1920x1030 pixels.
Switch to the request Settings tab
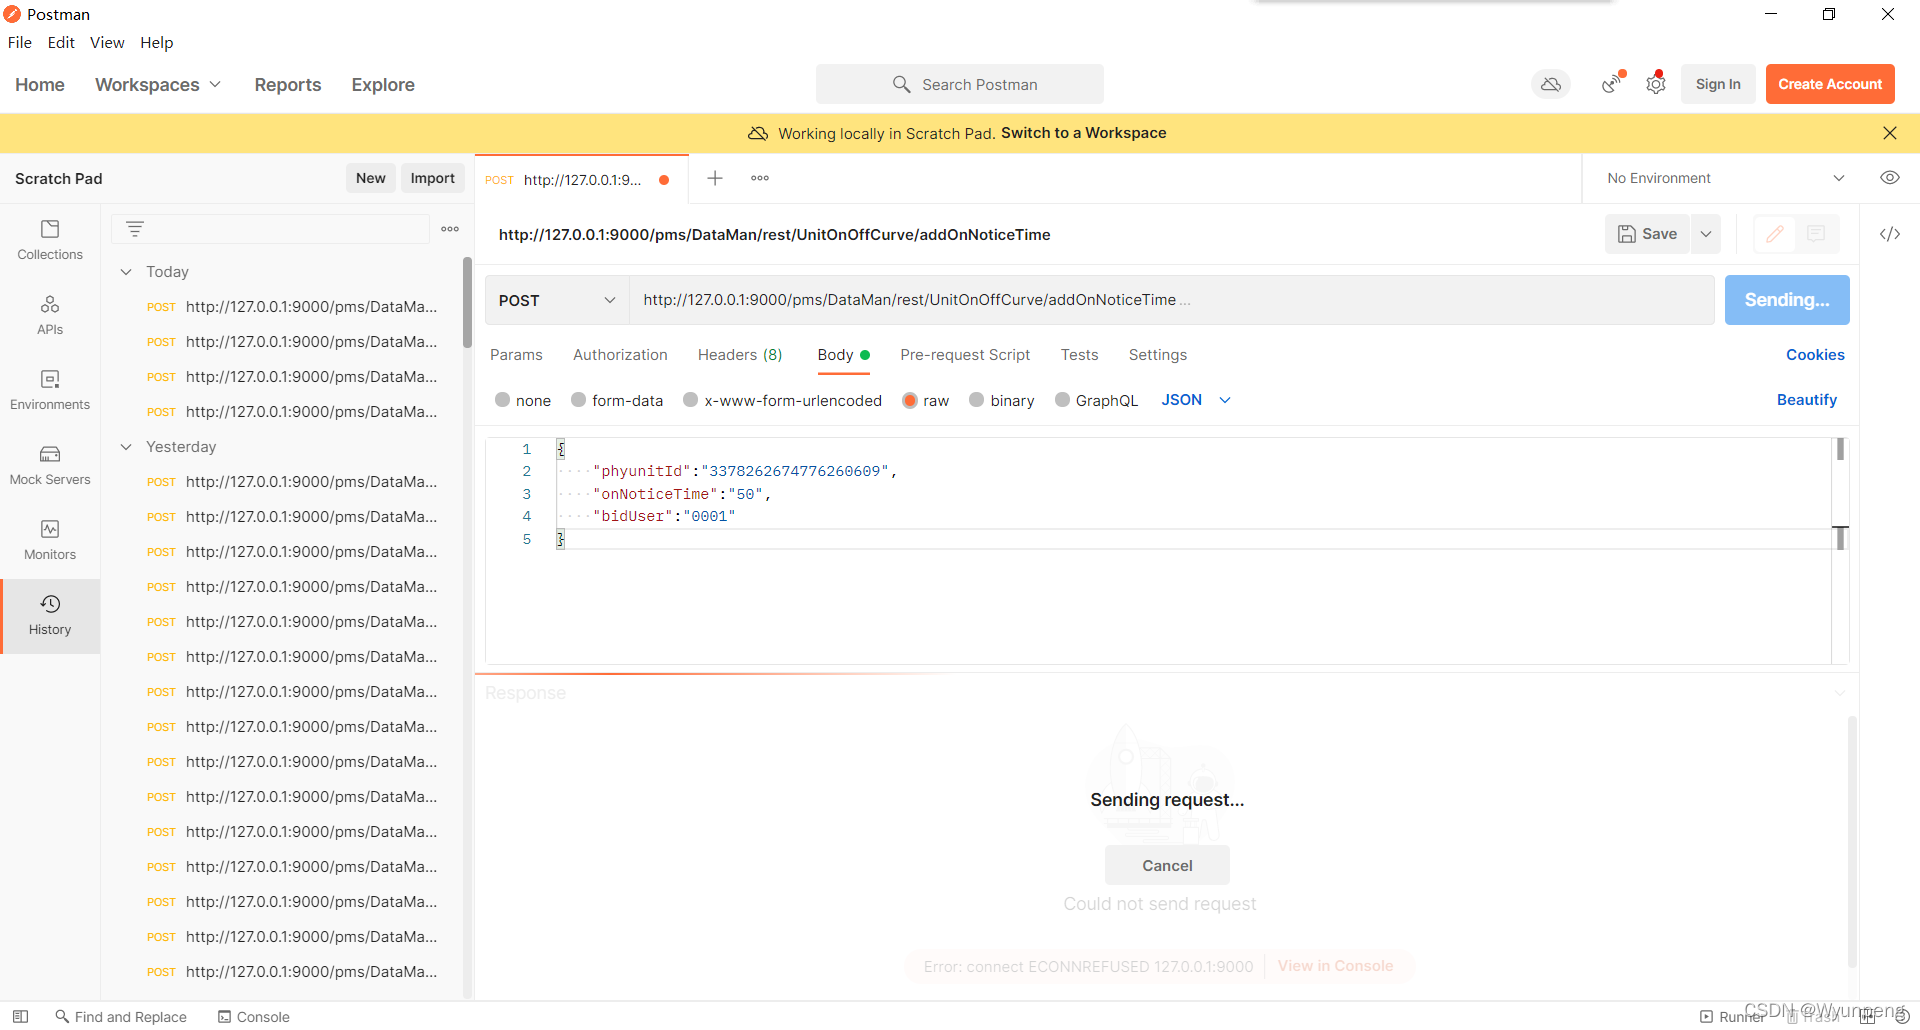[x=1158, y=355]
